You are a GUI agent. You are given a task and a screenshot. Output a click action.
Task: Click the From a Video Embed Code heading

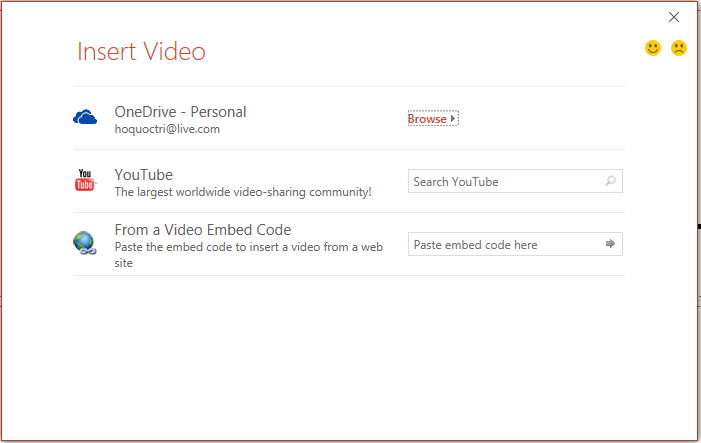[203, 230]
